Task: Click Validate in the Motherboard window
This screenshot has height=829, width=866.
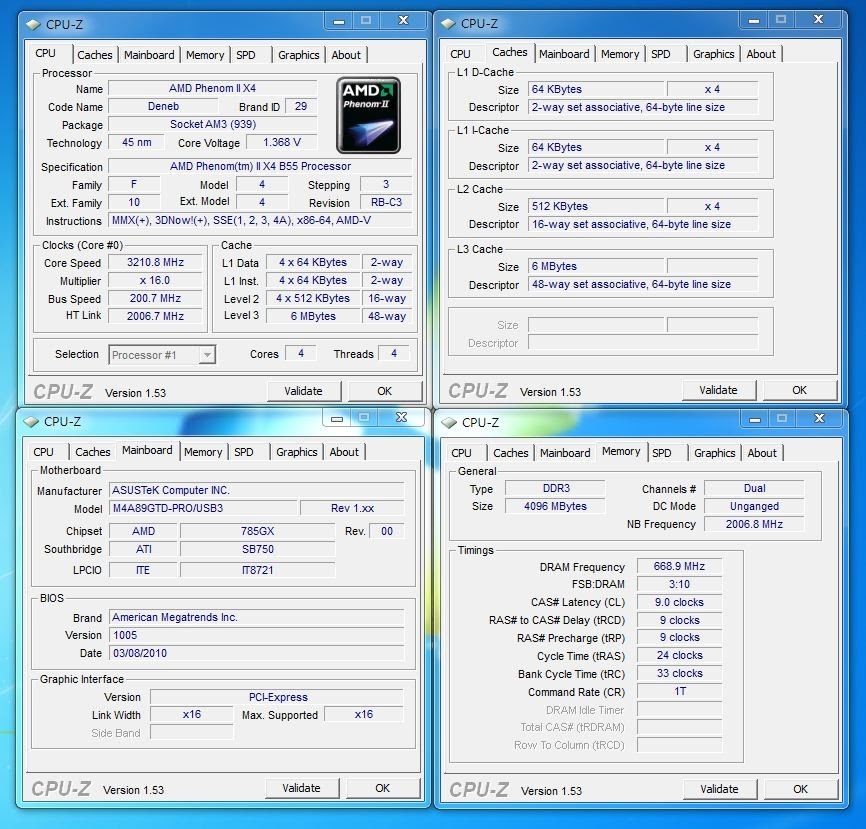Action: click(301, 788)
